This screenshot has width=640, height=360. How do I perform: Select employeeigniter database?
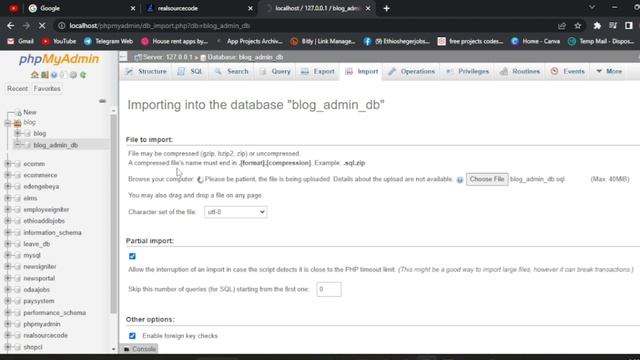(46, 209)
